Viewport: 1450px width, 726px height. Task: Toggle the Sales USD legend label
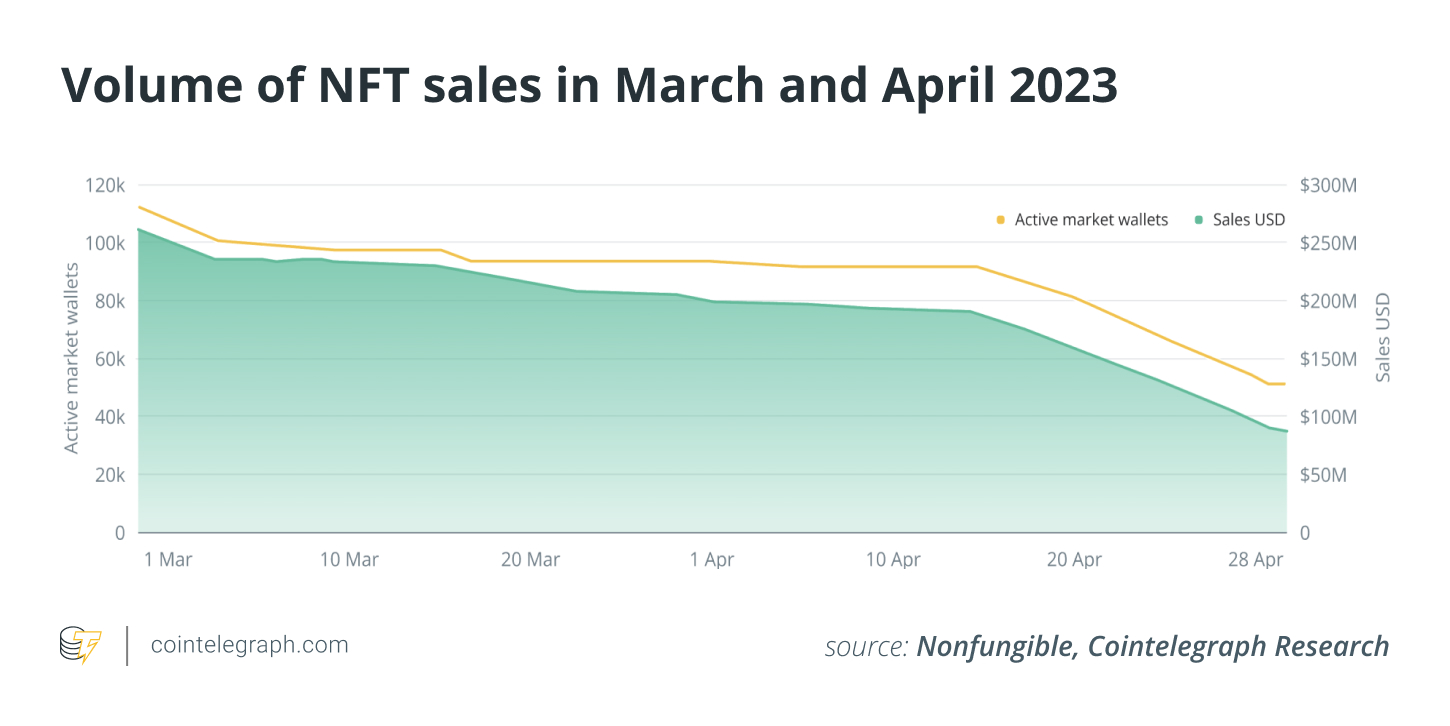pos(1249,220)
